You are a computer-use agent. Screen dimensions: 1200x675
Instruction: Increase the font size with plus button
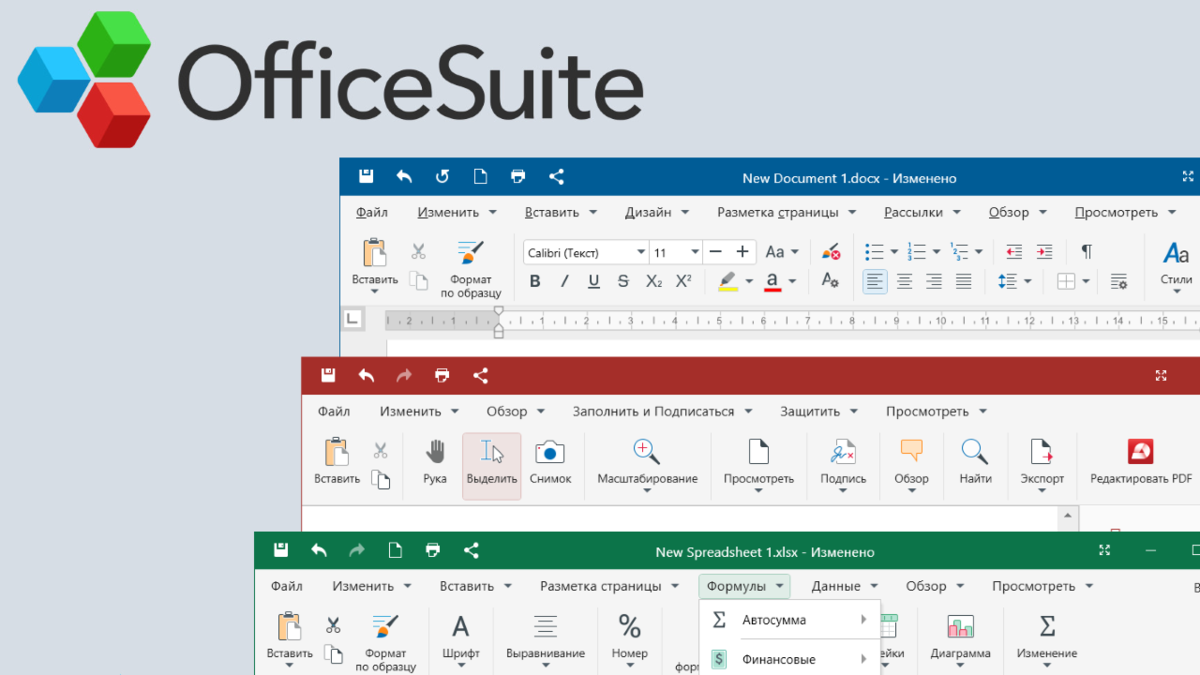[742, 252]
